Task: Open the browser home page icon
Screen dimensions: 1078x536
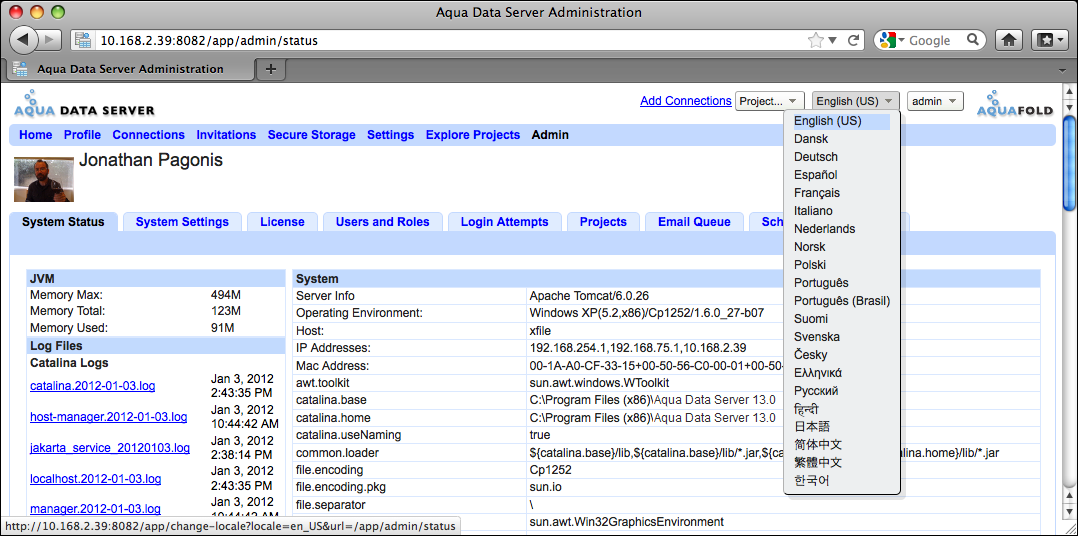Action: pos(1009,40)
